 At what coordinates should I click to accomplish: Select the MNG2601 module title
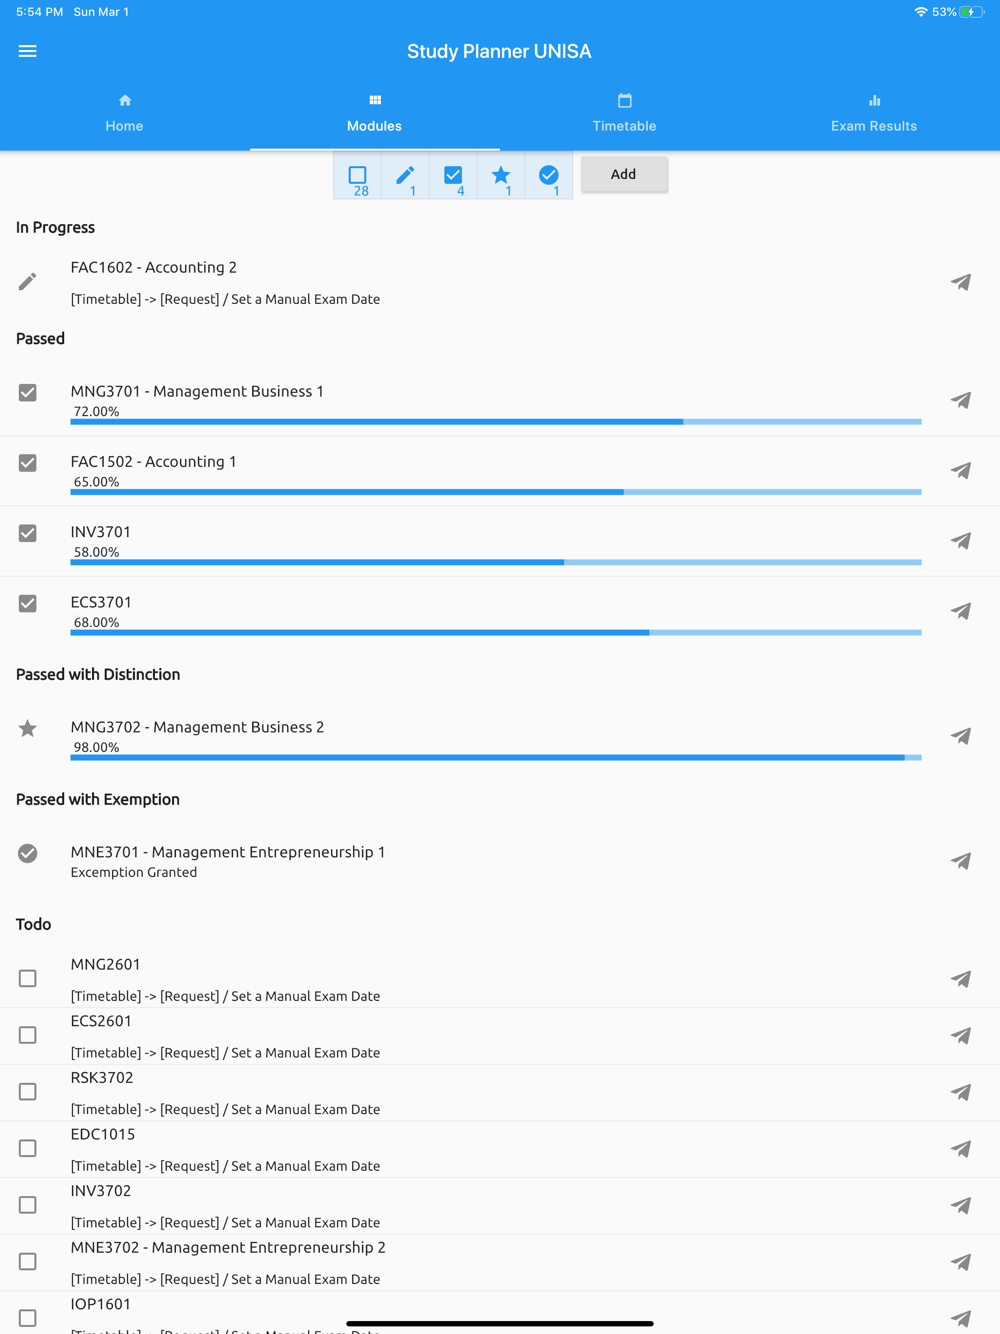point(106,964)
